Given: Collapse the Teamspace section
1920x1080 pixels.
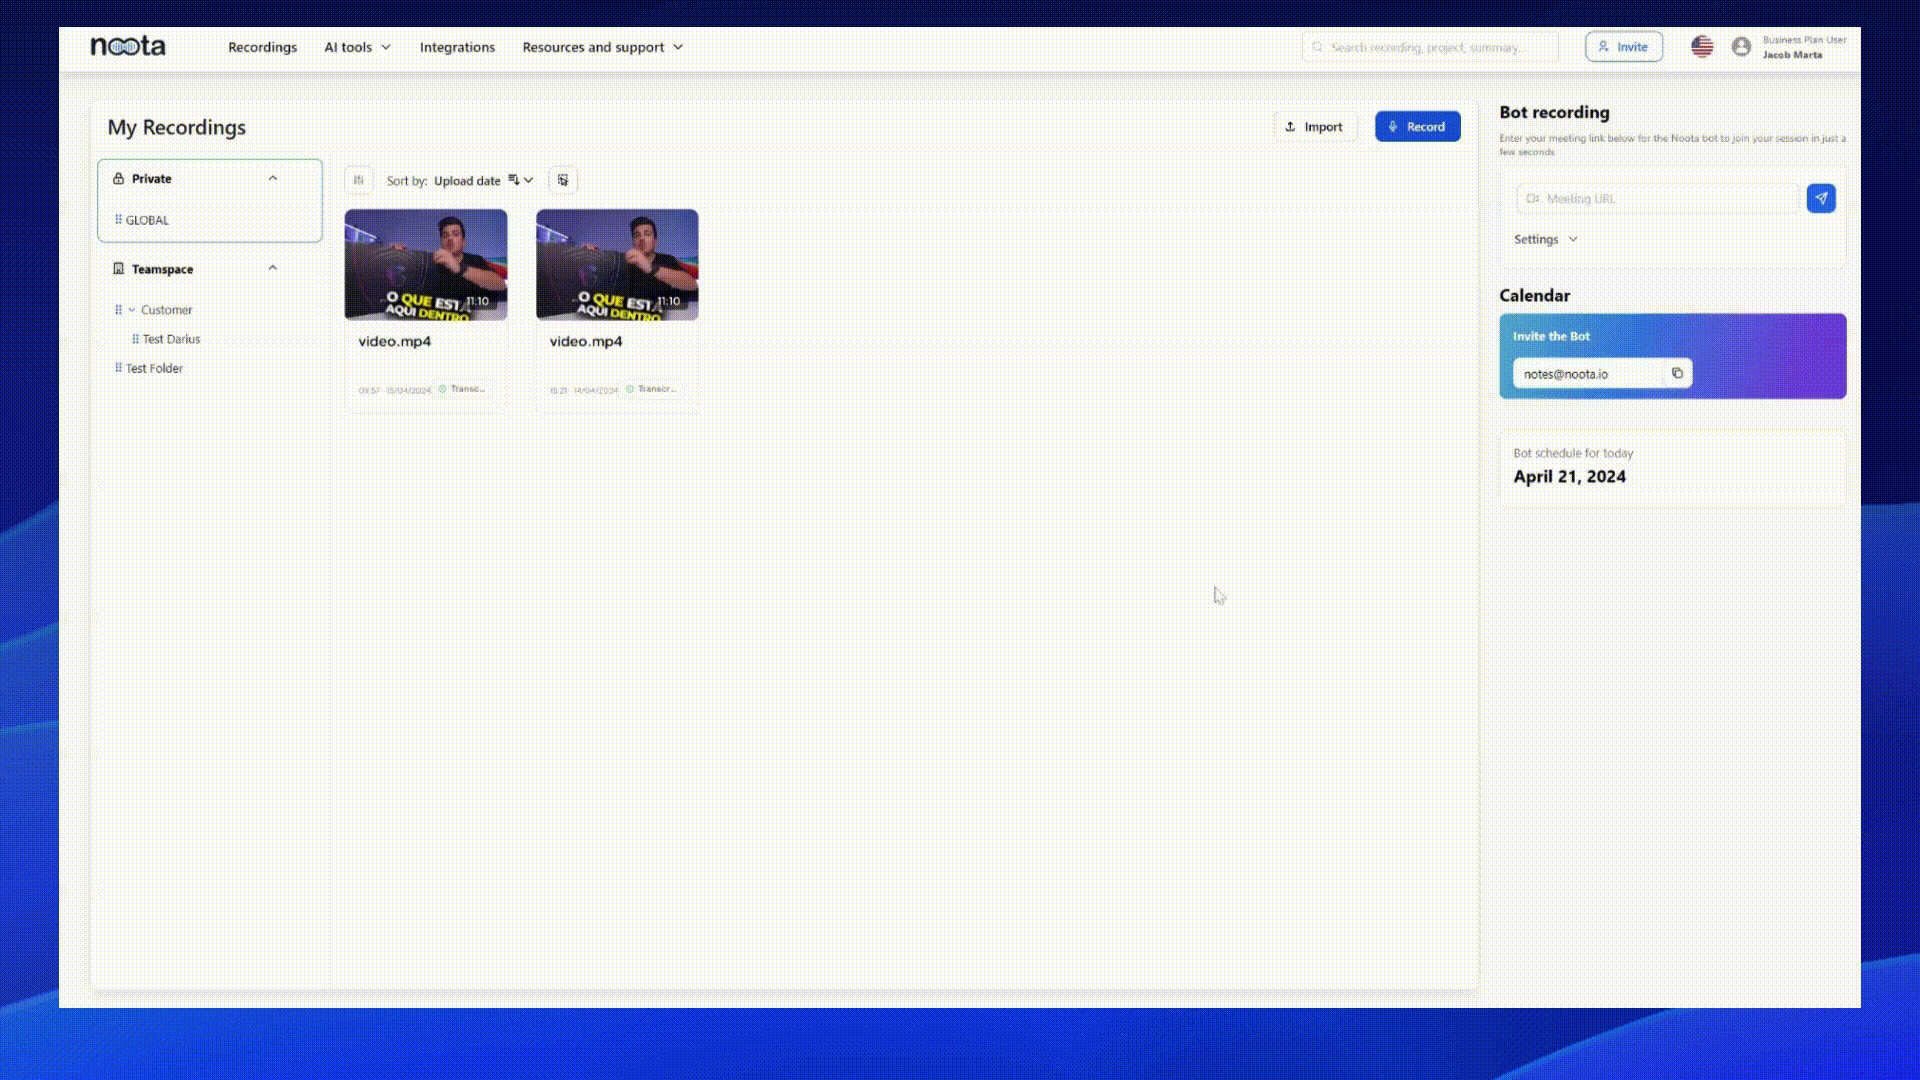Looking at the screenshot, I should click(x=272, y=268).
